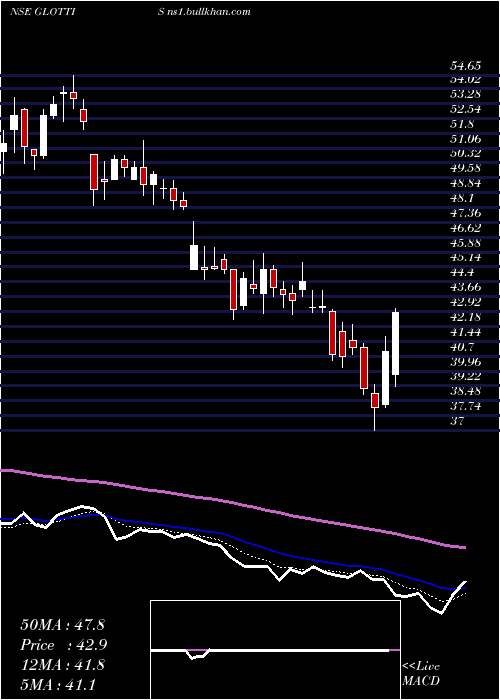Click the 37.74 price axis label

point(465,406)
